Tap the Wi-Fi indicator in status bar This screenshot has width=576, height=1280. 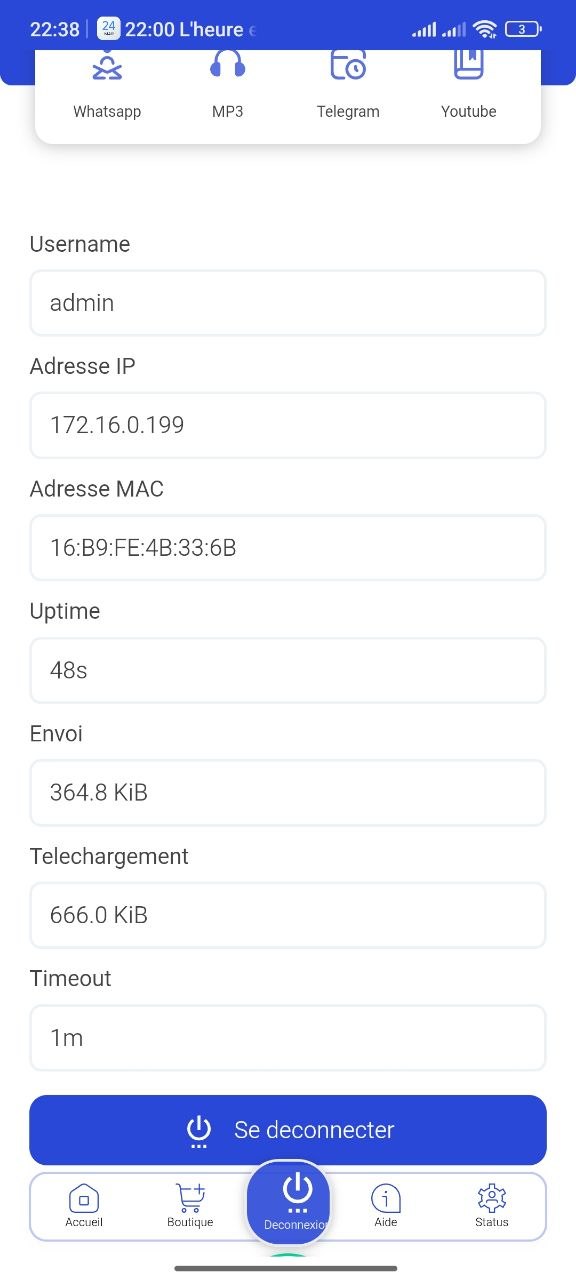(485, 29)
